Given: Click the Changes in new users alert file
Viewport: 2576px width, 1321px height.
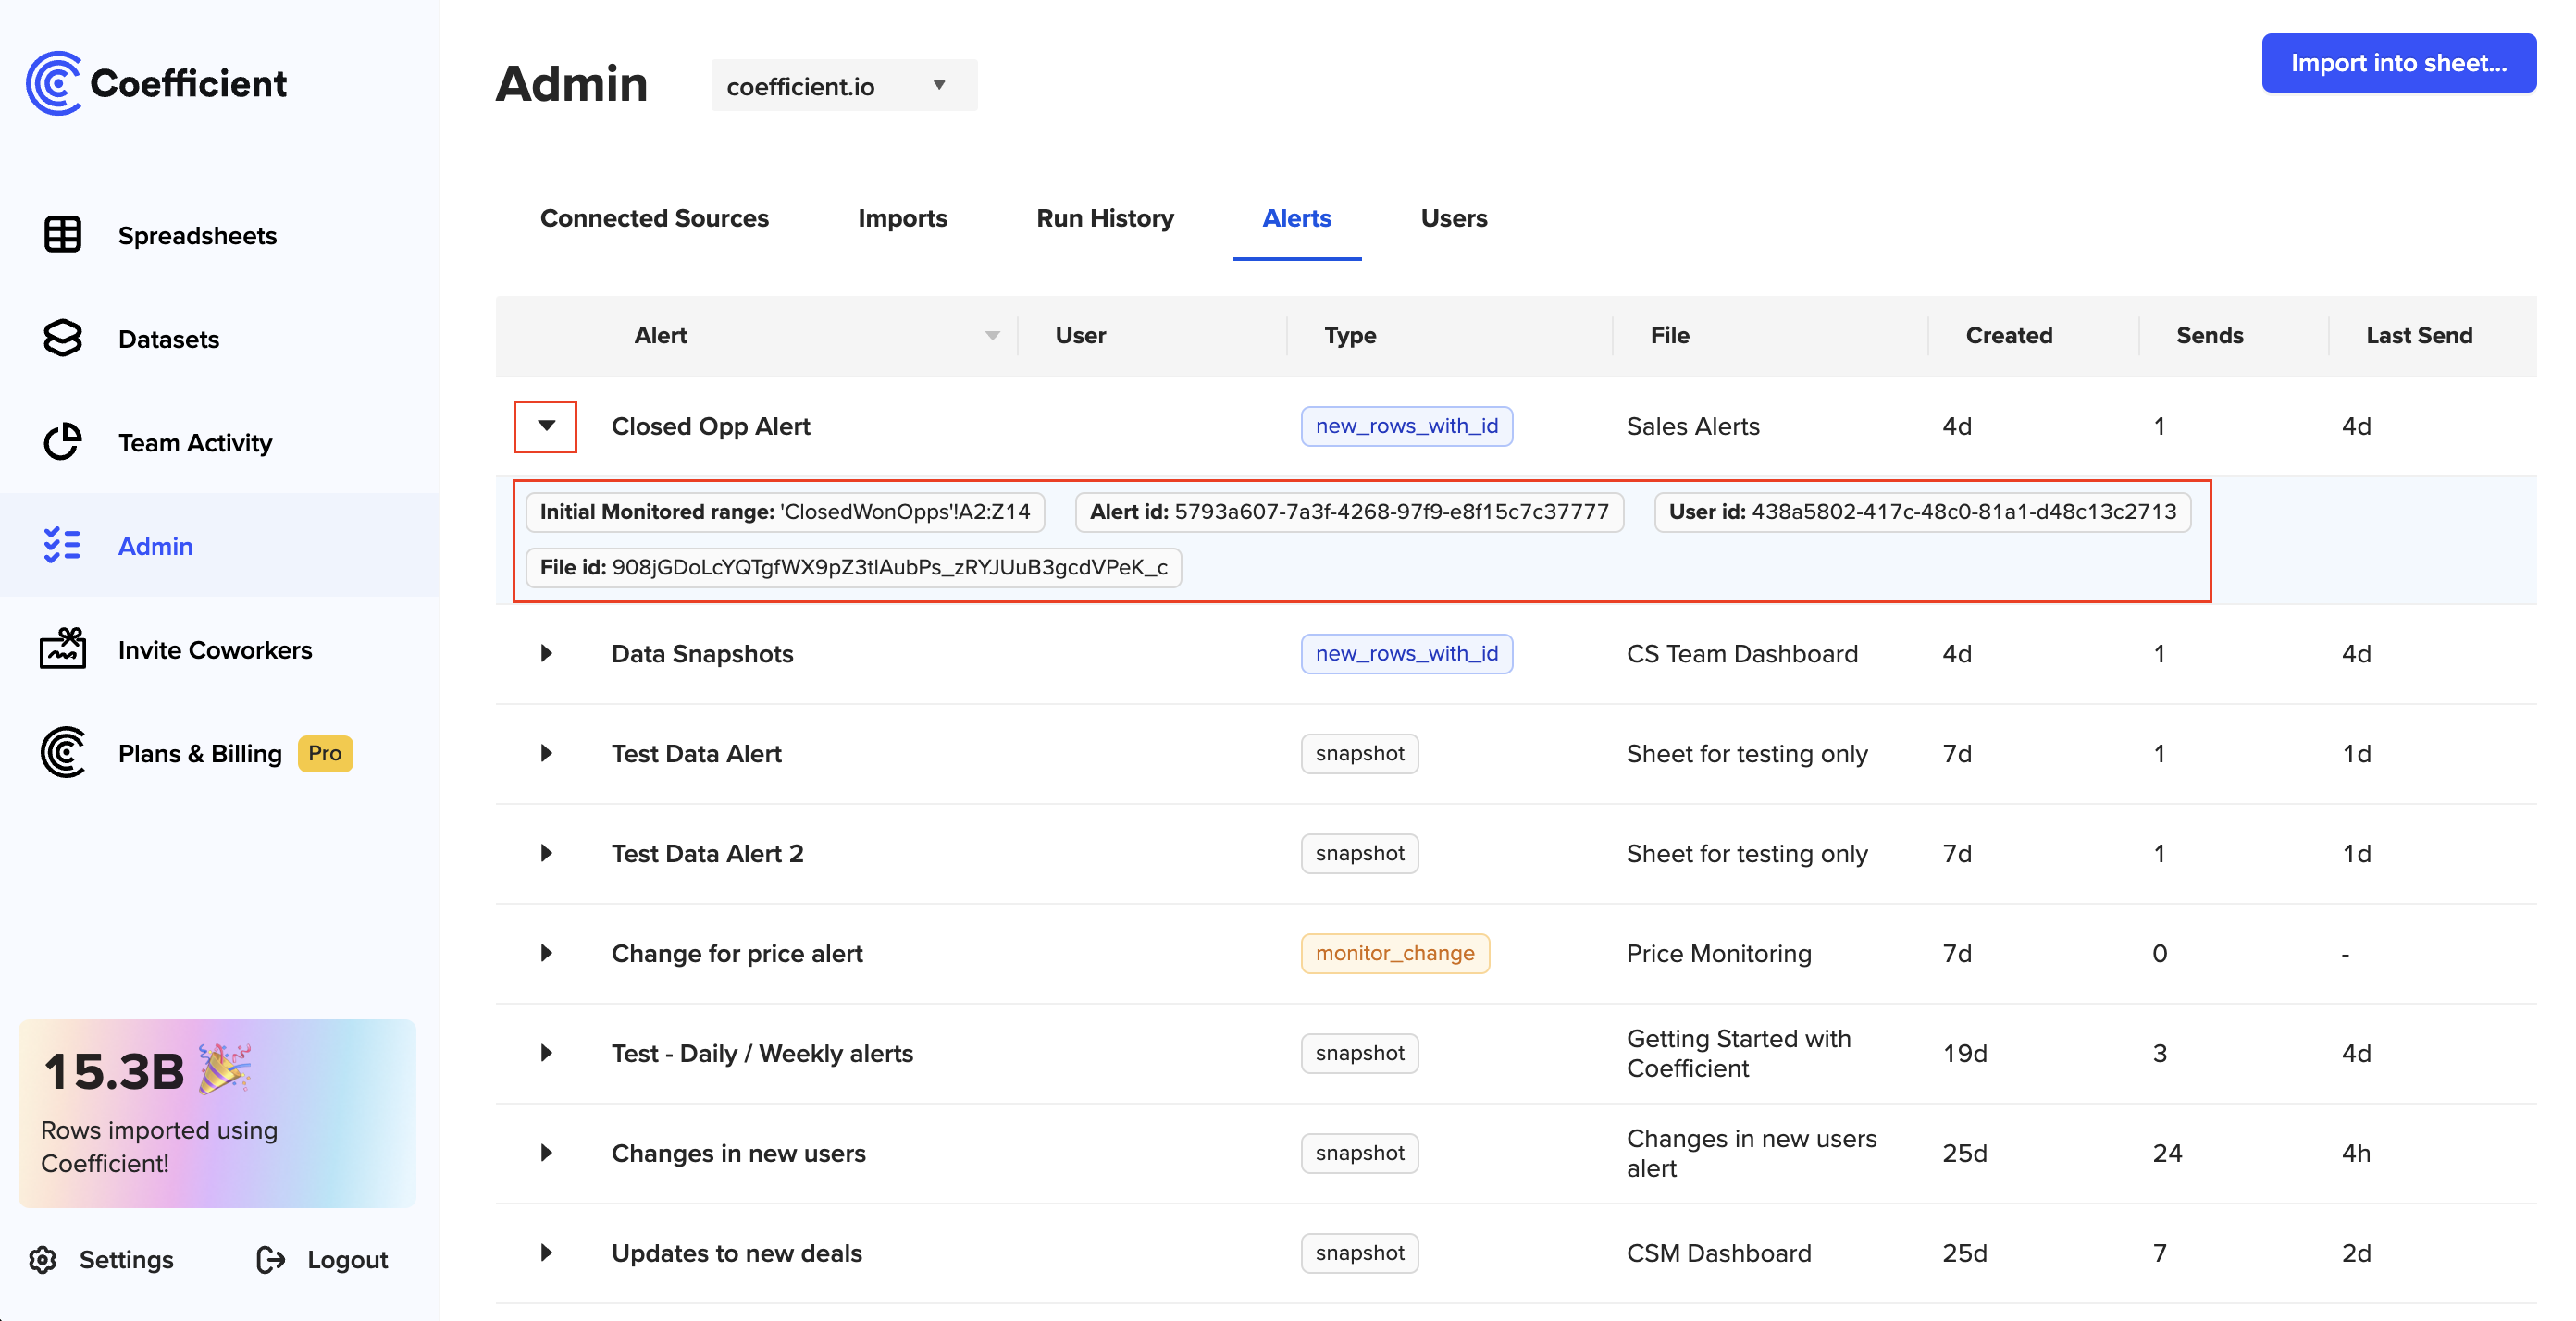Looking at the screenshot, I should pyautogui.click(x=1751, y=1154).
